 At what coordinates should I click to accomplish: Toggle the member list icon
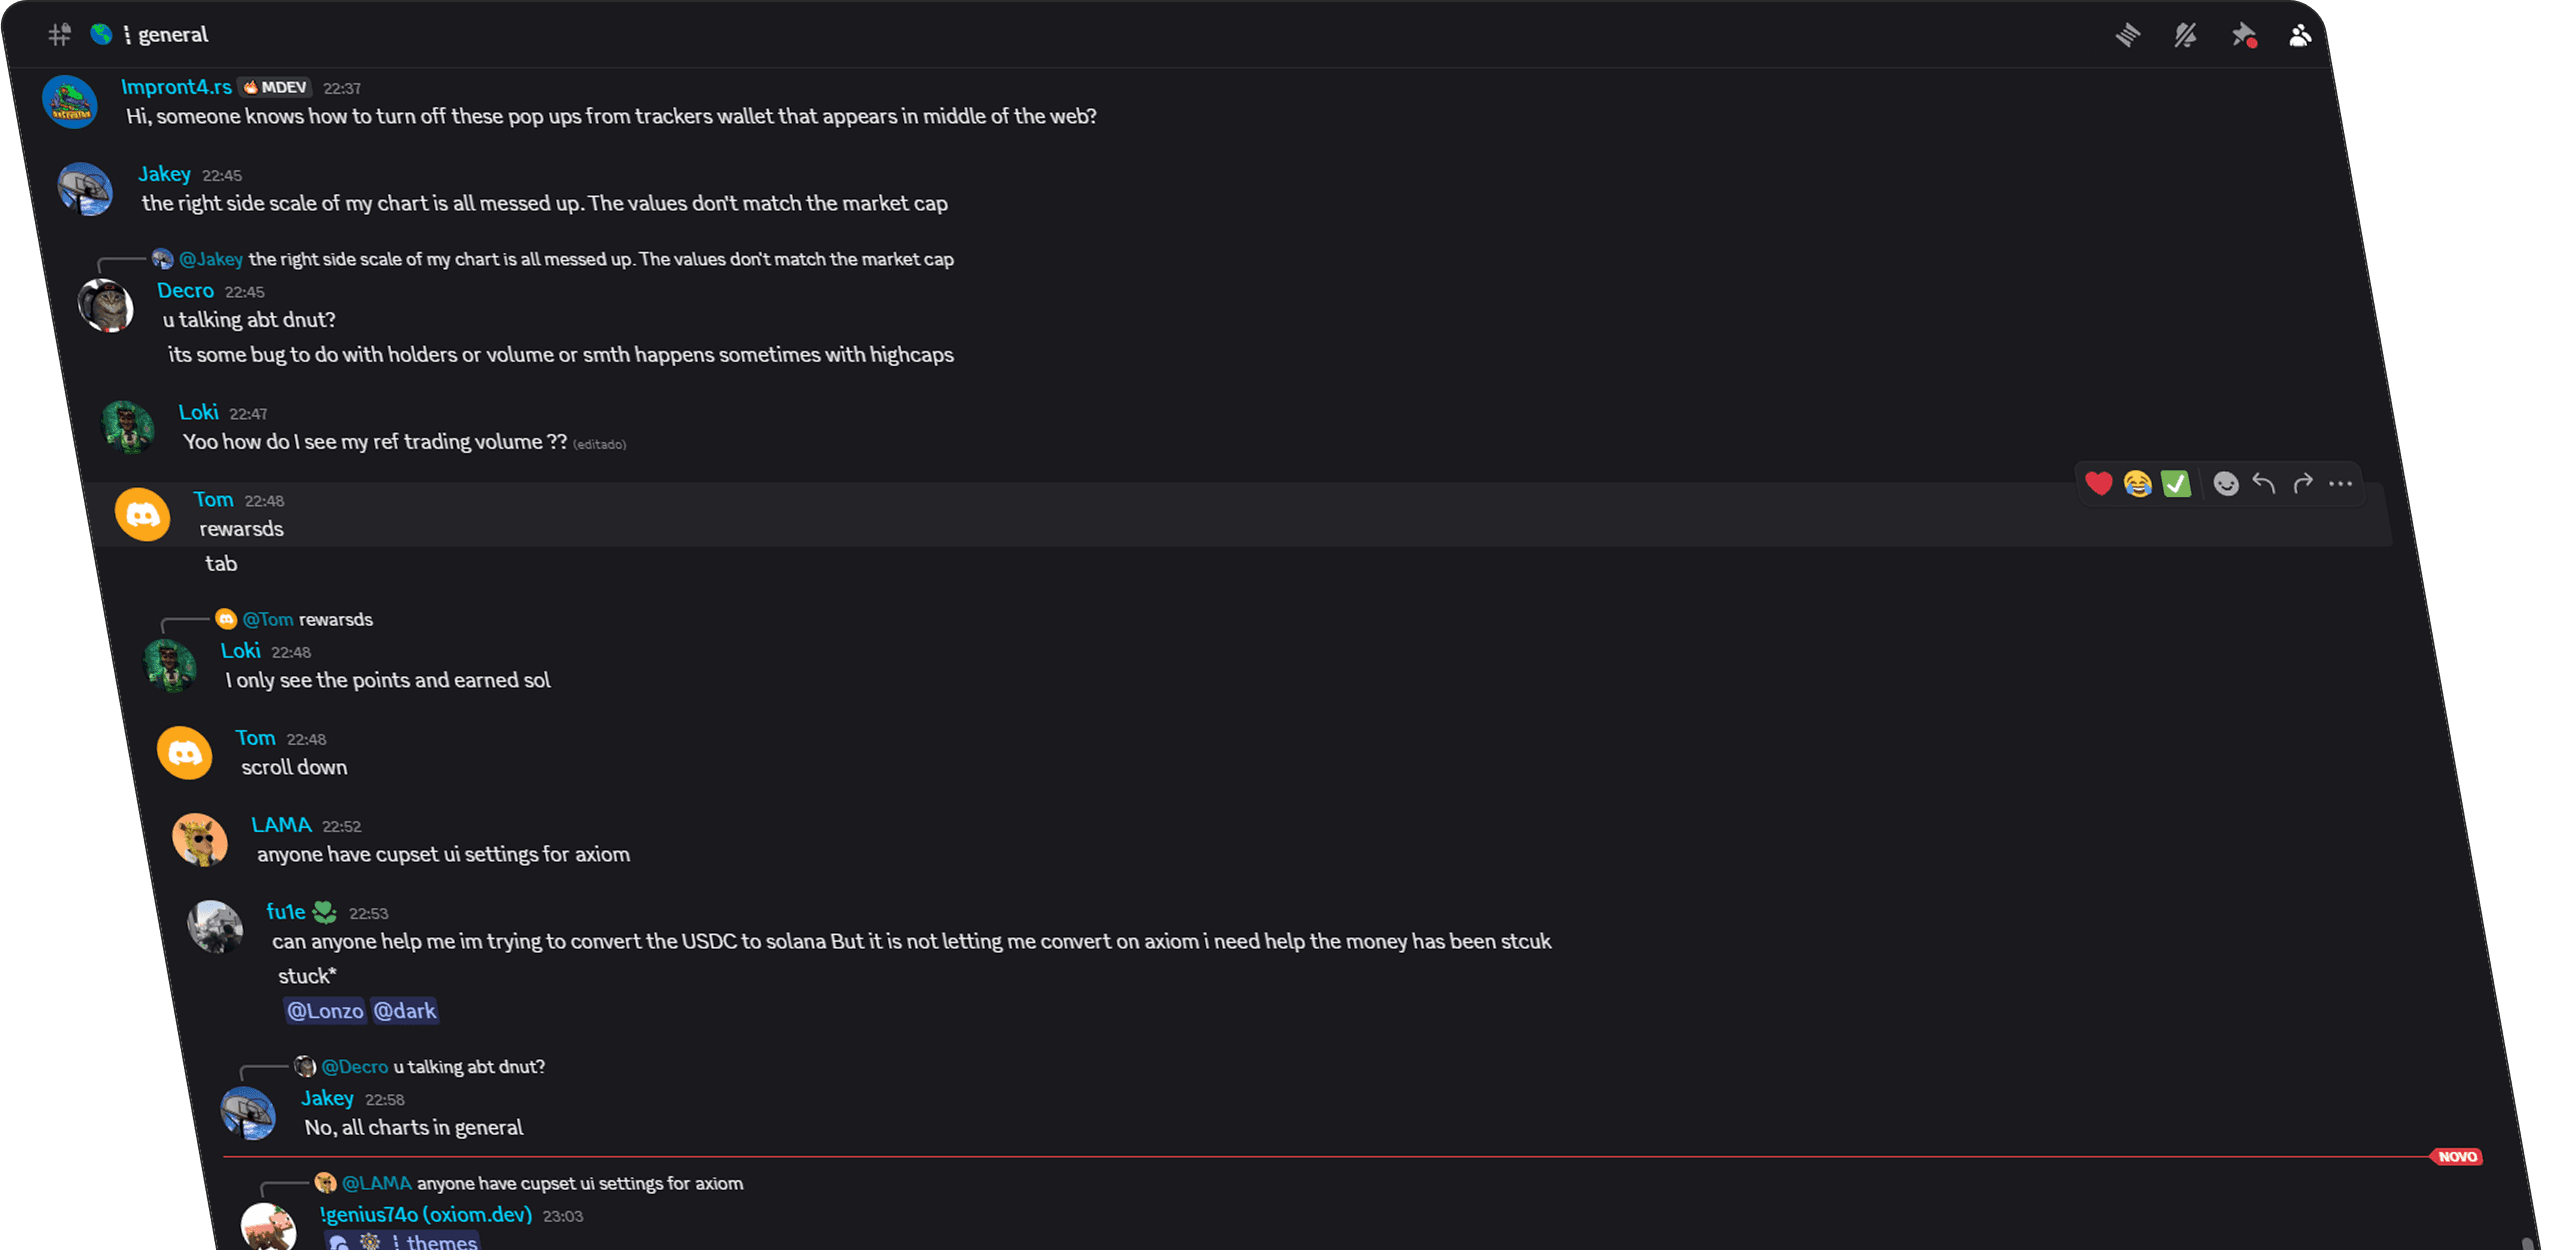[2300, 36]
